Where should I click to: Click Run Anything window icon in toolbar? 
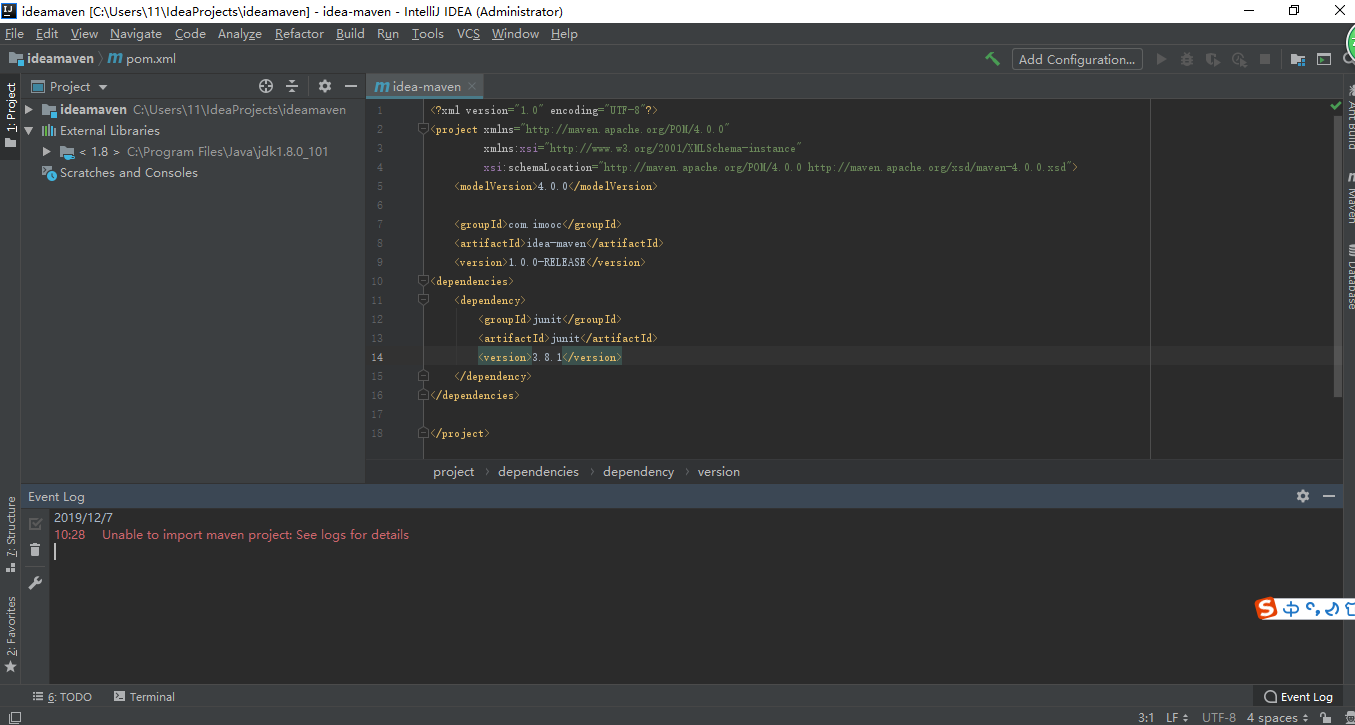[1324, 59]
